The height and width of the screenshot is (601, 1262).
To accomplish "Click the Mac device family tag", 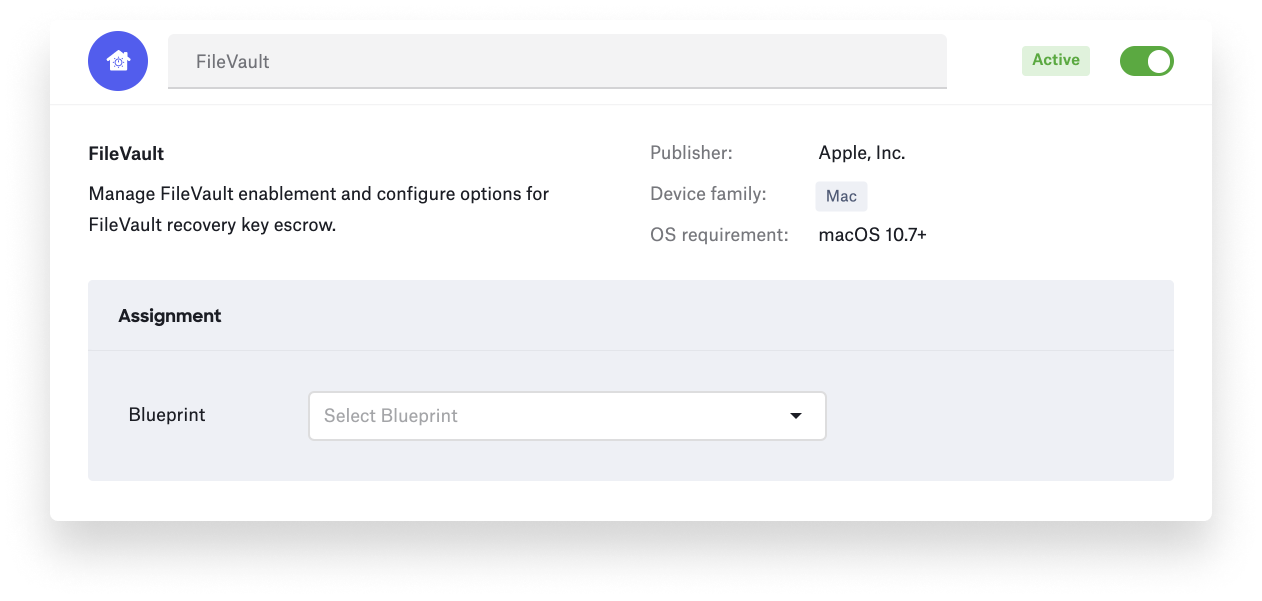I will (841, 196).
